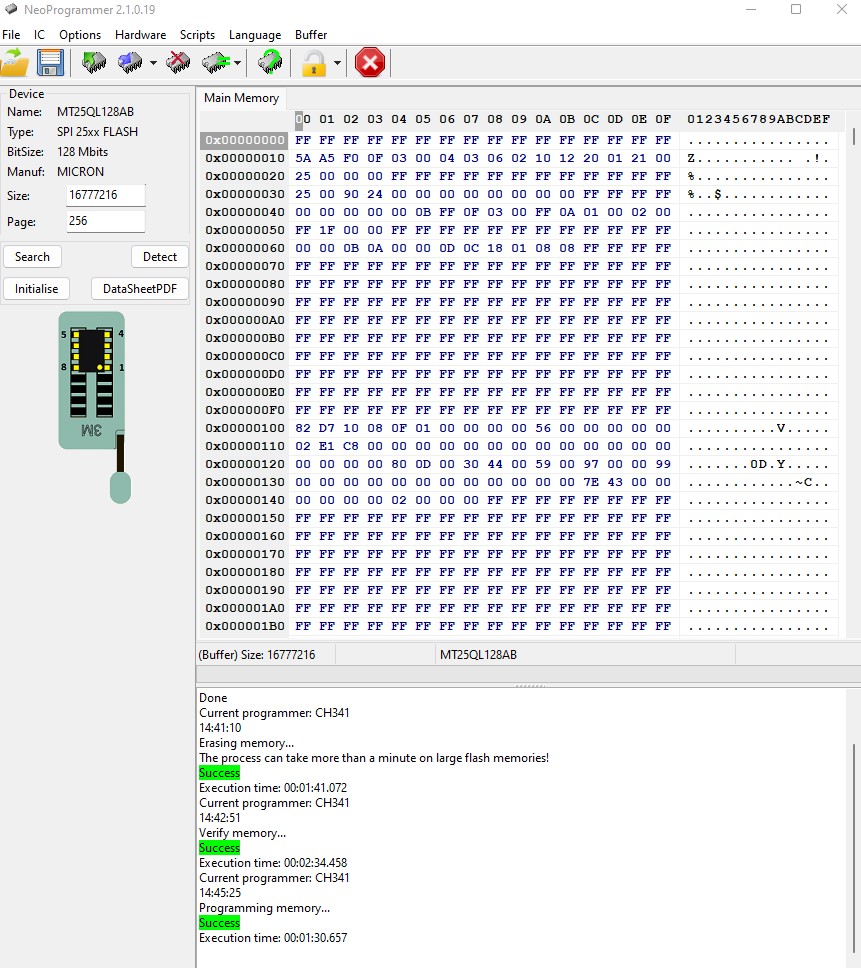
Task: Click Execution time: 00:01:41.072 log line
Action: pos(273,788)
